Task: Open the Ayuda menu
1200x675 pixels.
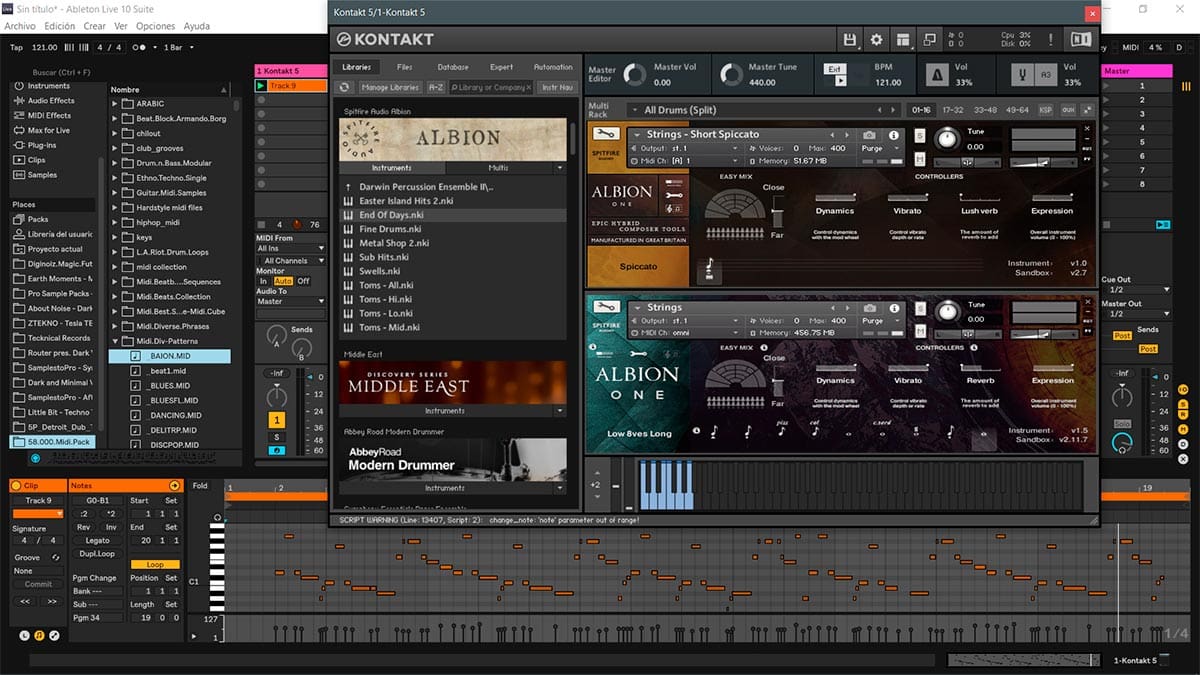Action: [x=197, y=26]
